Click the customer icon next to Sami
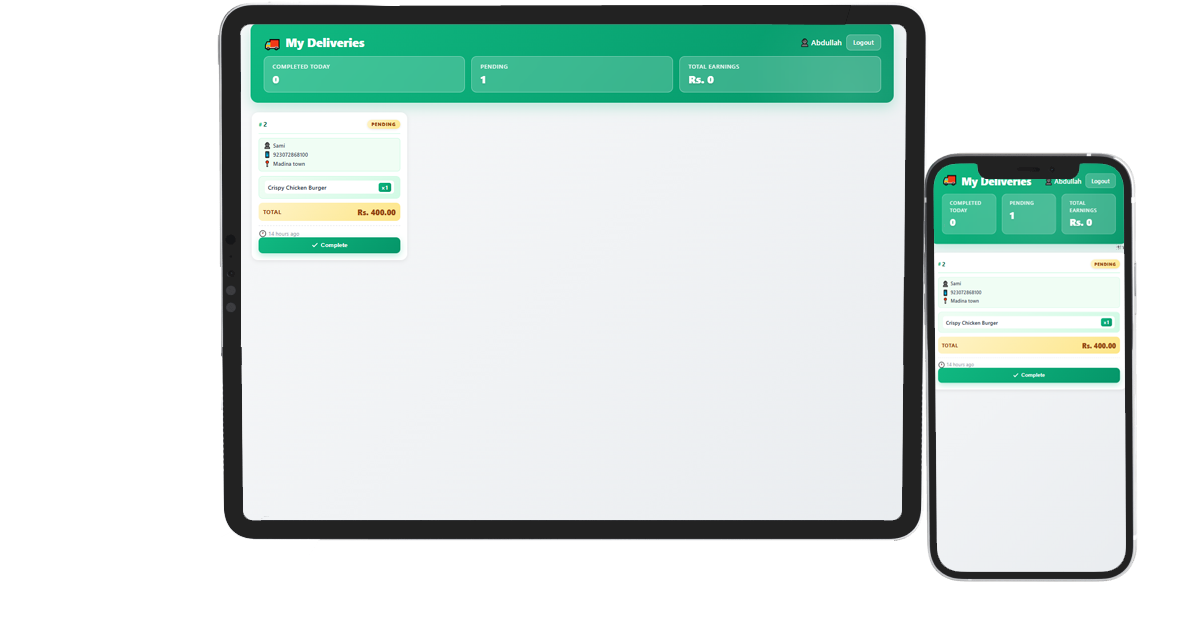 pos(266,145)
